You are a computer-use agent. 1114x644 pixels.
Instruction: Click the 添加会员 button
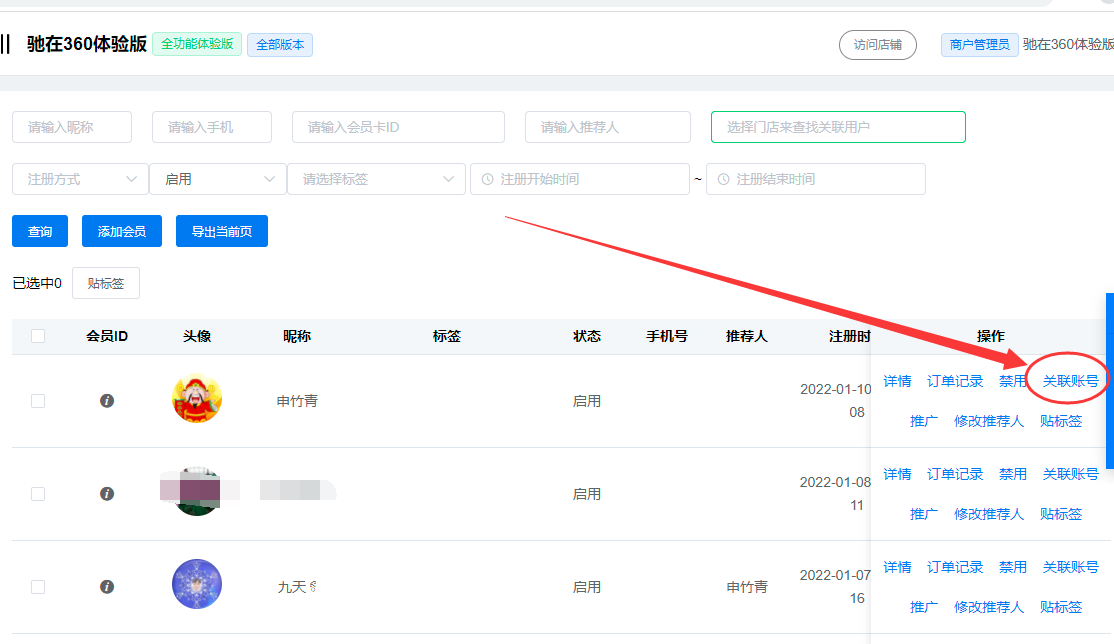coord(121,231)
